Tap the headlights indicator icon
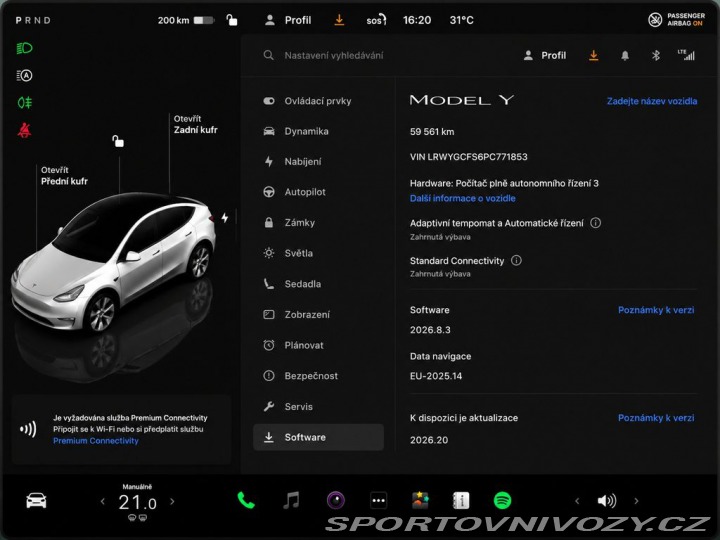This screenshot has height=540, width=720. click(x=24, y=48)
